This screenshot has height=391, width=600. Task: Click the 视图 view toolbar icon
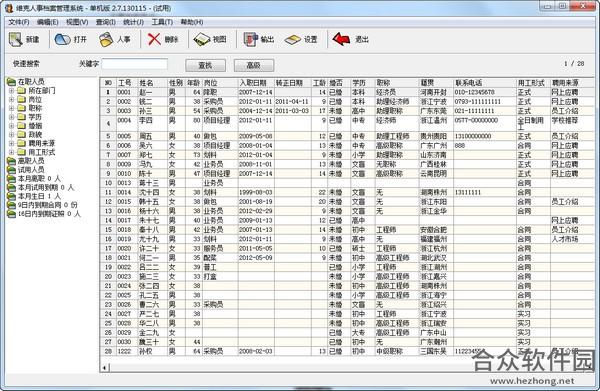click(201, 39)
